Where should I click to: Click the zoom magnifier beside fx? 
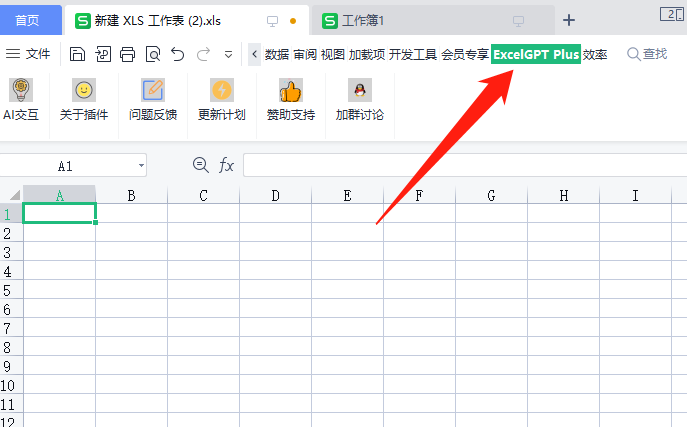tap(200, 165)
